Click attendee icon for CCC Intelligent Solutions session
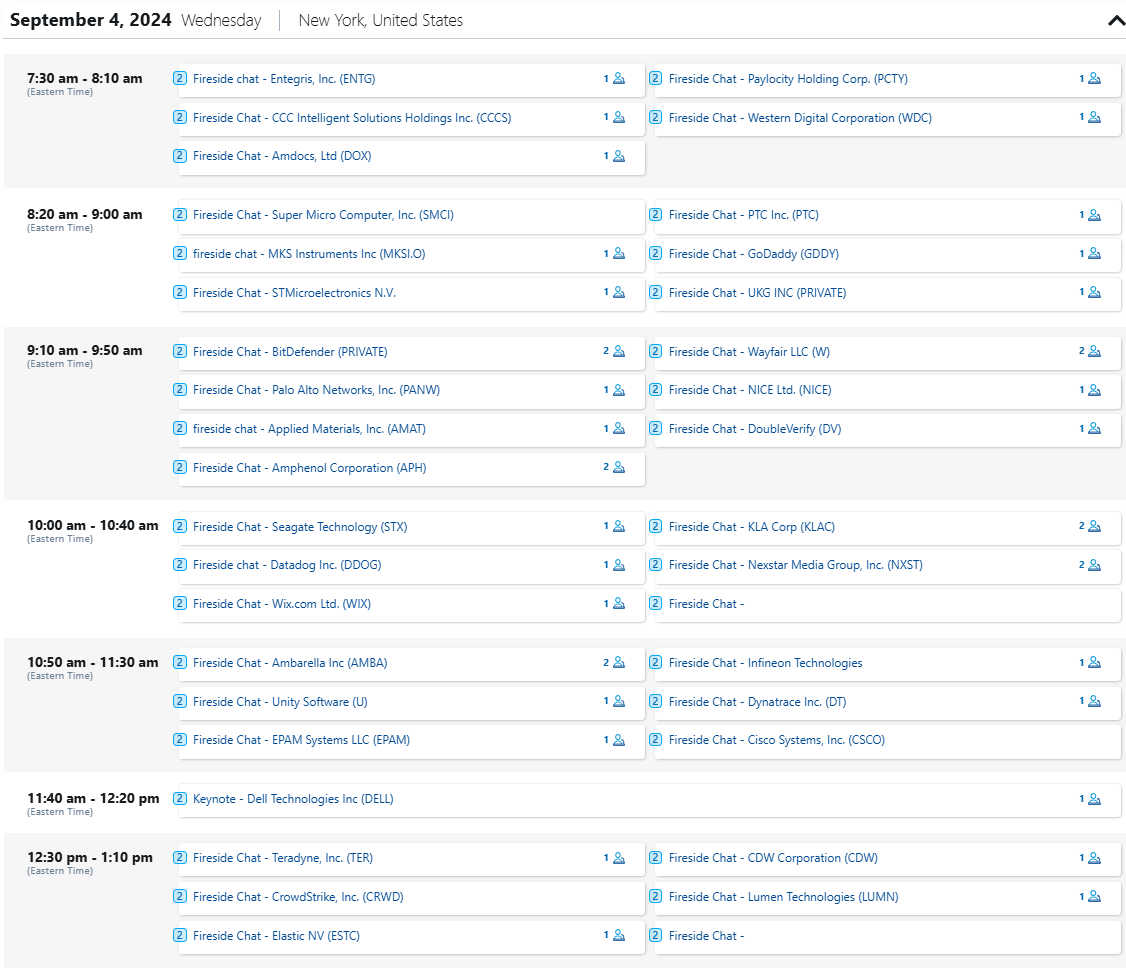1126x968 pixels. [619, 117]
